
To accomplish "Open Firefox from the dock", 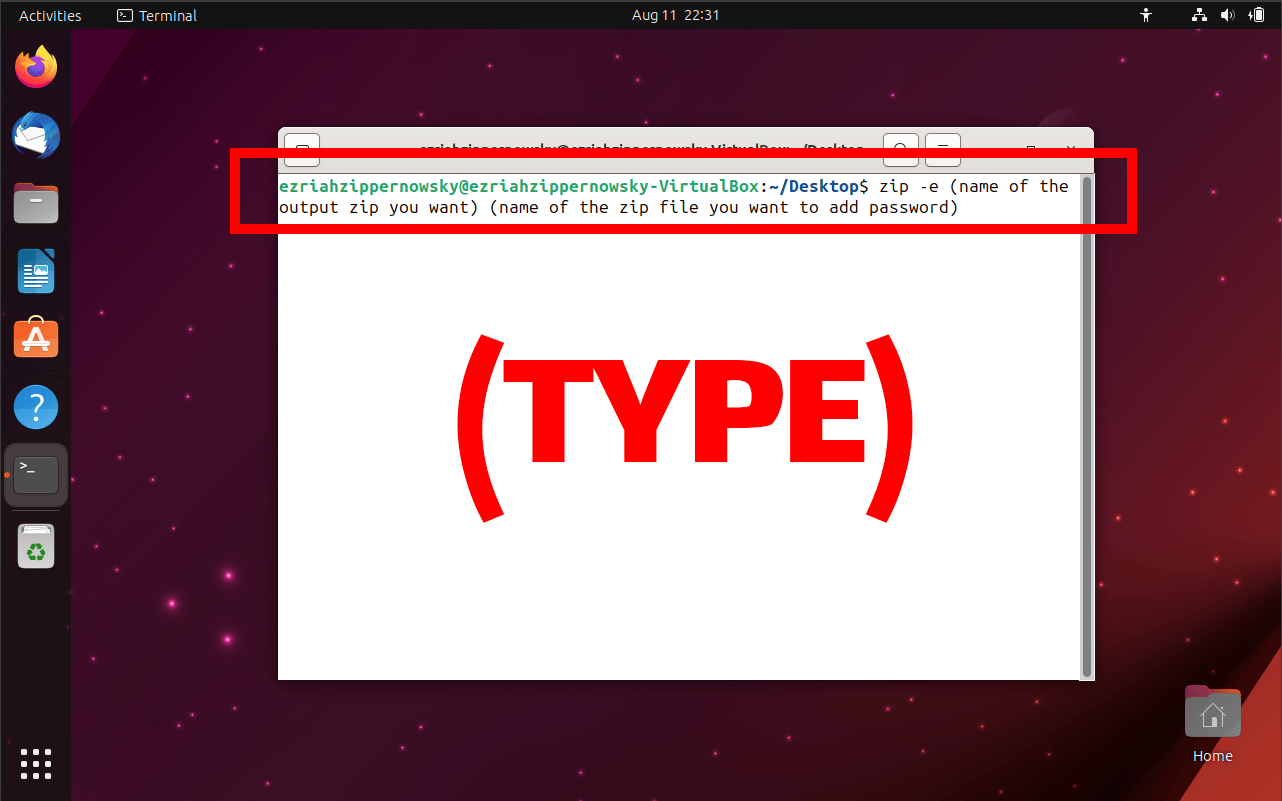I will click(35, 66).
